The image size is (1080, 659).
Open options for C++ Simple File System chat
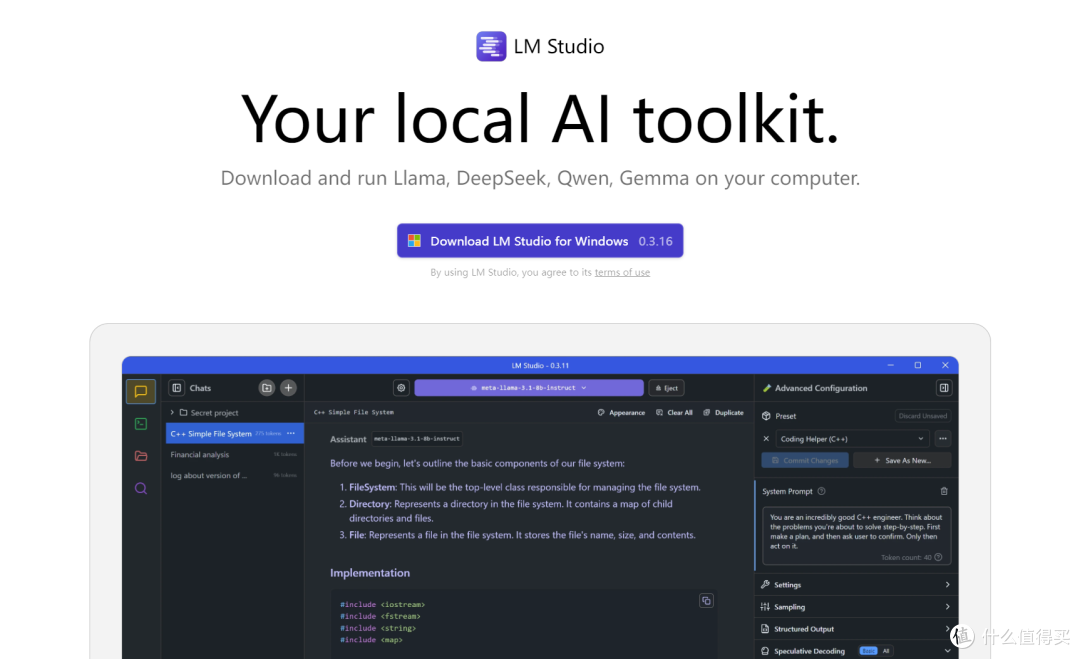coord(291,433)
